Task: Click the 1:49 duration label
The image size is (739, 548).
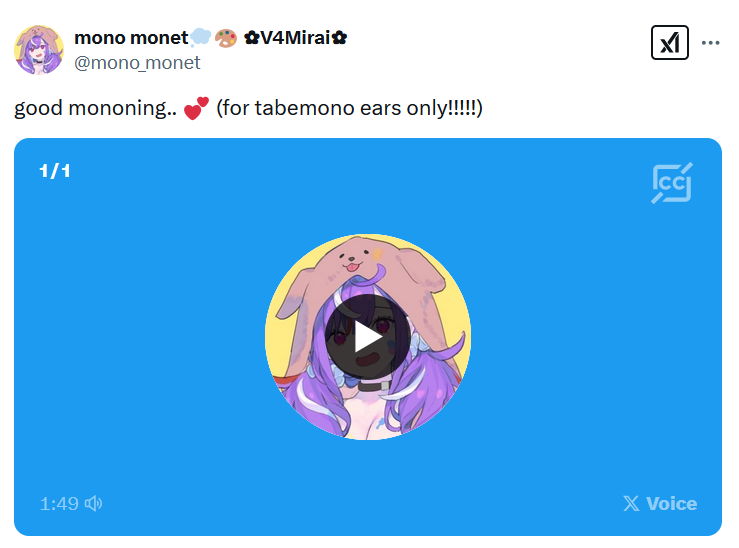Action: [59, 504]
